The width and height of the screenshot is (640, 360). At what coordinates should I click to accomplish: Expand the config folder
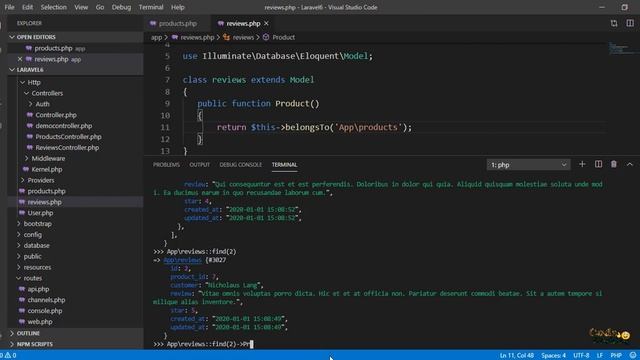(32, 235)
